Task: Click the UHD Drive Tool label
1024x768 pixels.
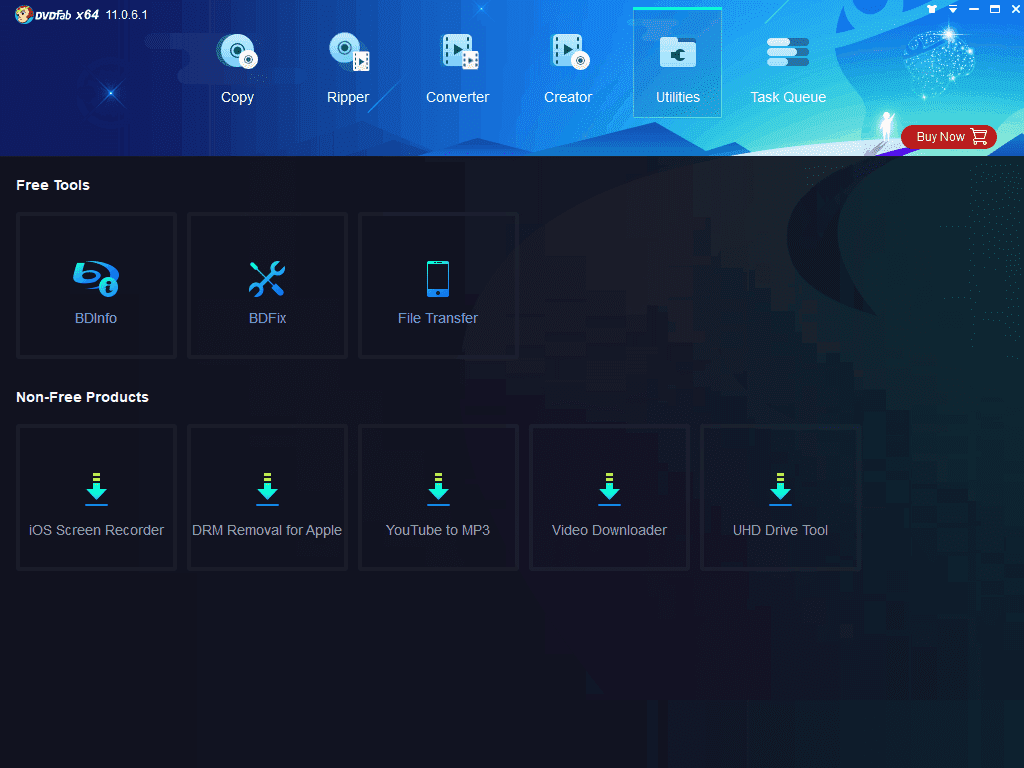Action: (x=780, y=530)
